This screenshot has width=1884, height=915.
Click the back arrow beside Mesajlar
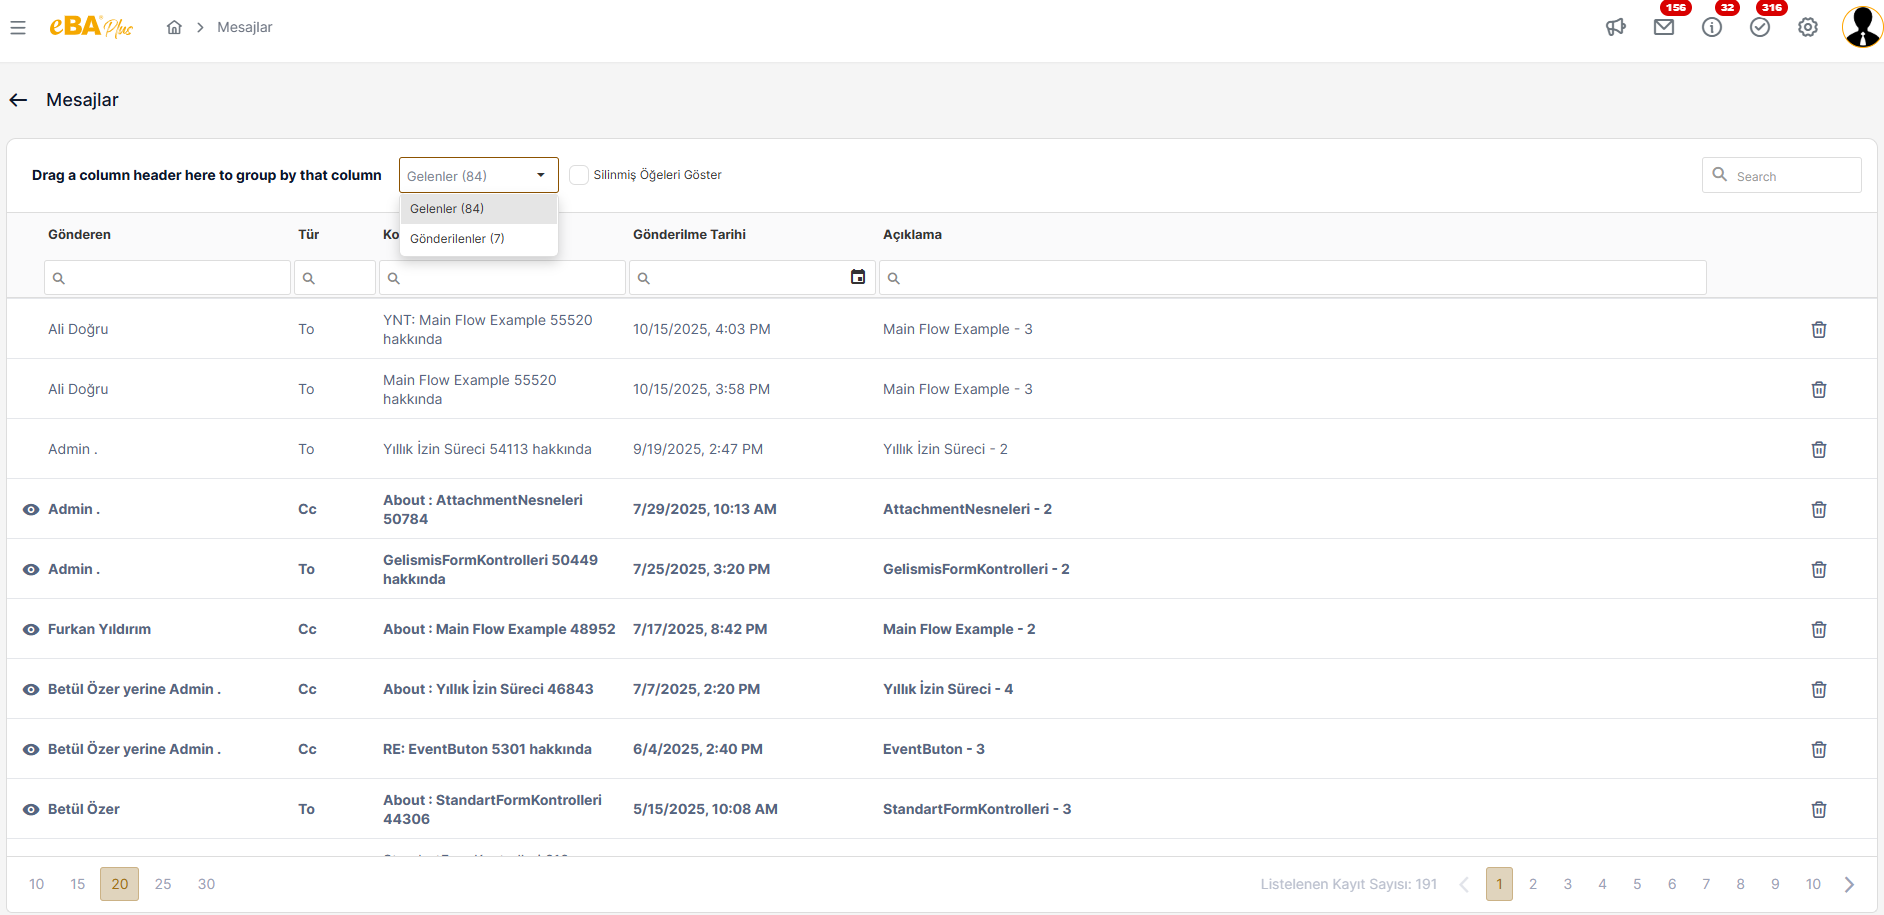18,100
